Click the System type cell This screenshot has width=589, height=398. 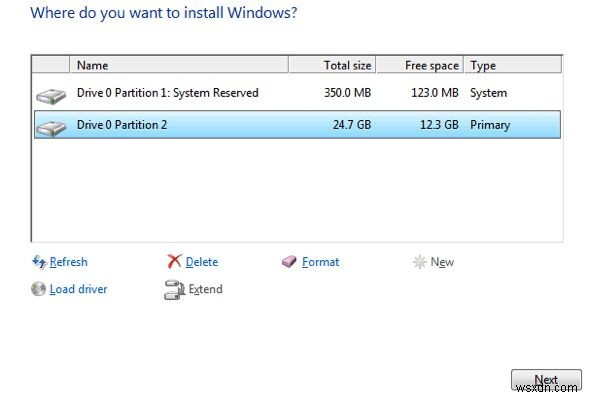488,93
